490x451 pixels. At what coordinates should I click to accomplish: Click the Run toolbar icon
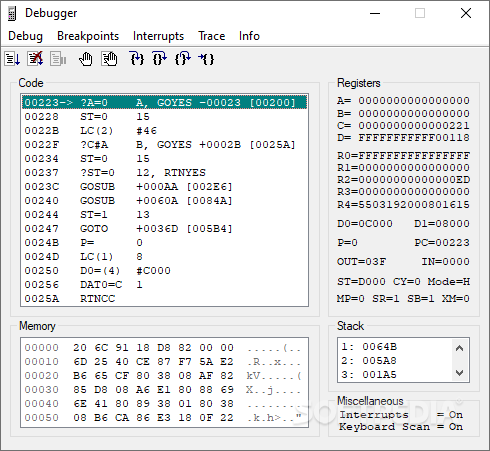point(12,59)
